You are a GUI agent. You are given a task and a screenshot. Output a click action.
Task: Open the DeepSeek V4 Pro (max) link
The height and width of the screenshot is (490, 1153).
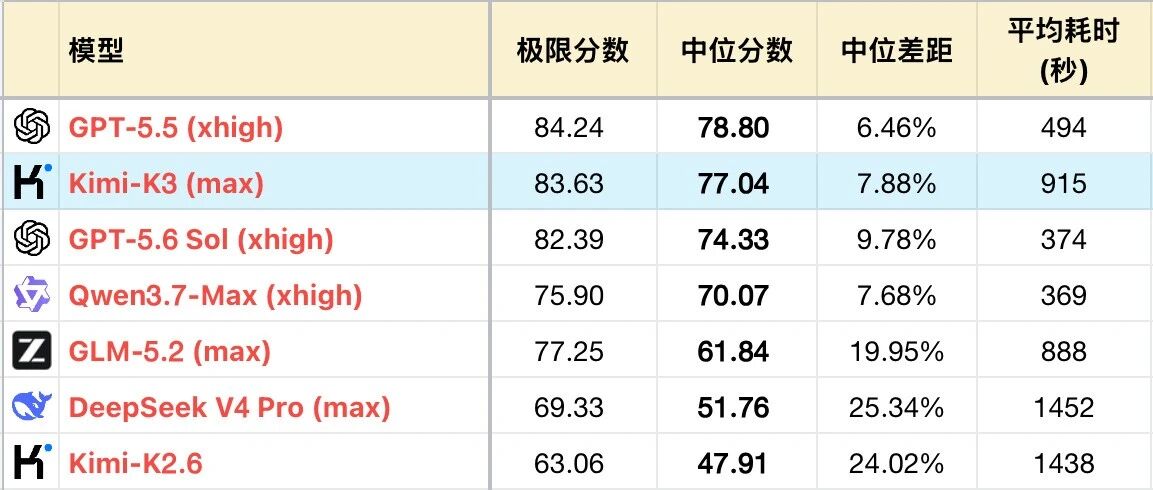229,408
